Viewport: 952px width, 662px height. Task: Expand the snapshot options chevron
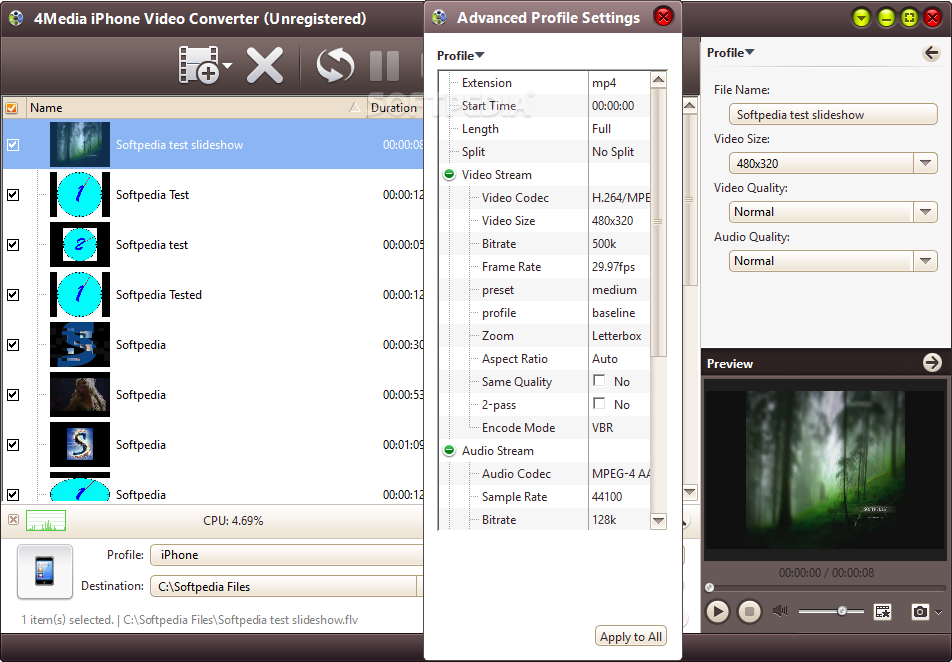click(936, 611)
